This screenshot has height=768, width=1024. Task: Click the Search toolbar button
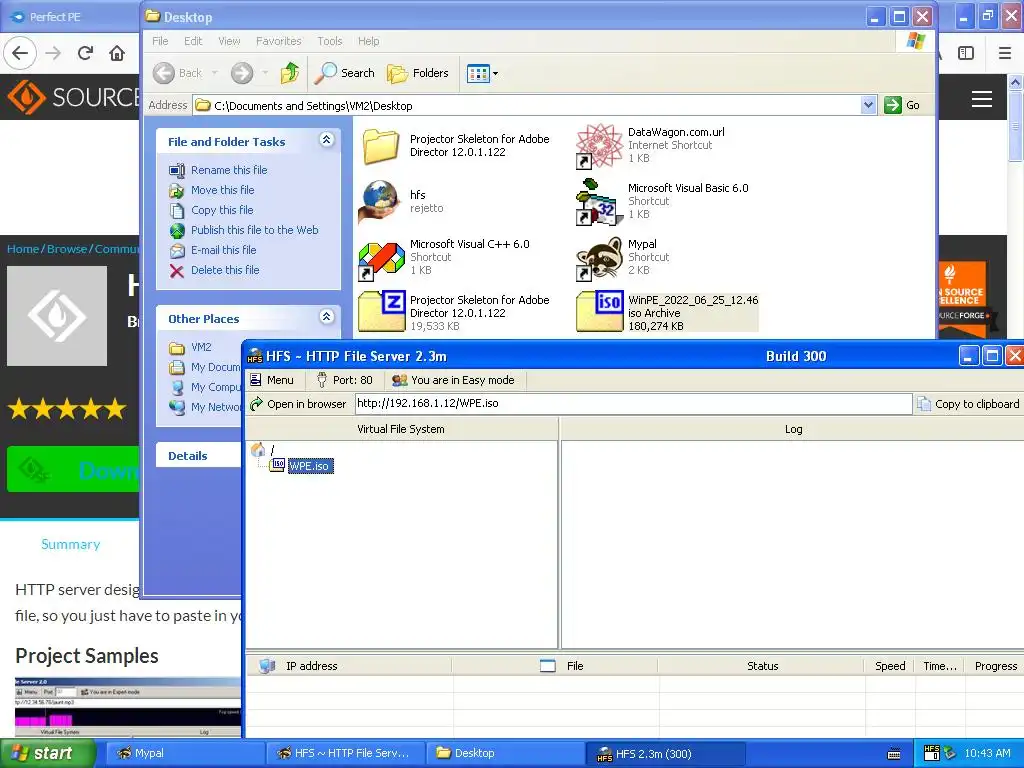tap(344, 73)
